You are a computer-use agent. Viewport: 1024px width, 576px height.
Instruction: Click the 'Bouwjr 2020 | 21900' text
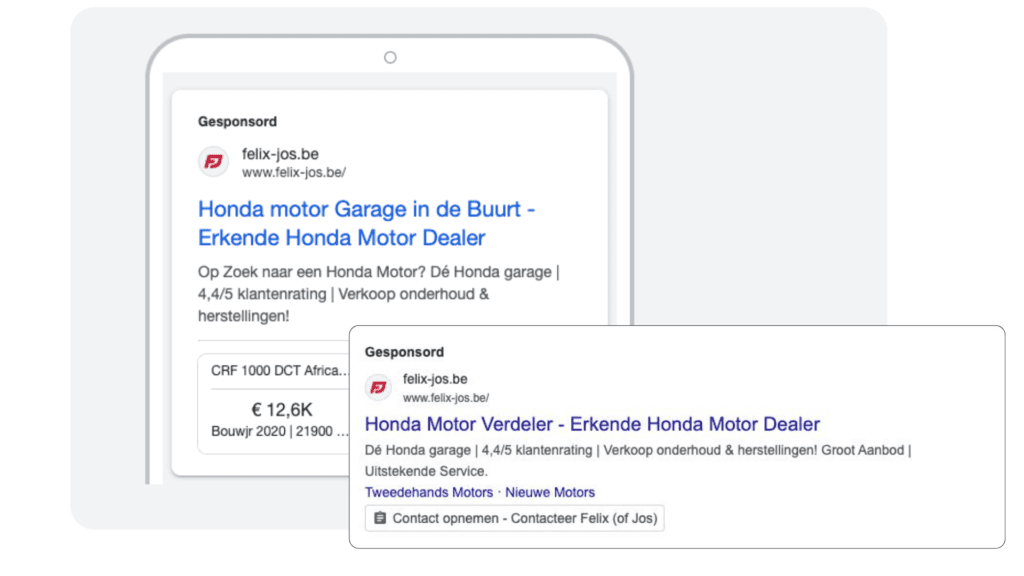[280, 431]
